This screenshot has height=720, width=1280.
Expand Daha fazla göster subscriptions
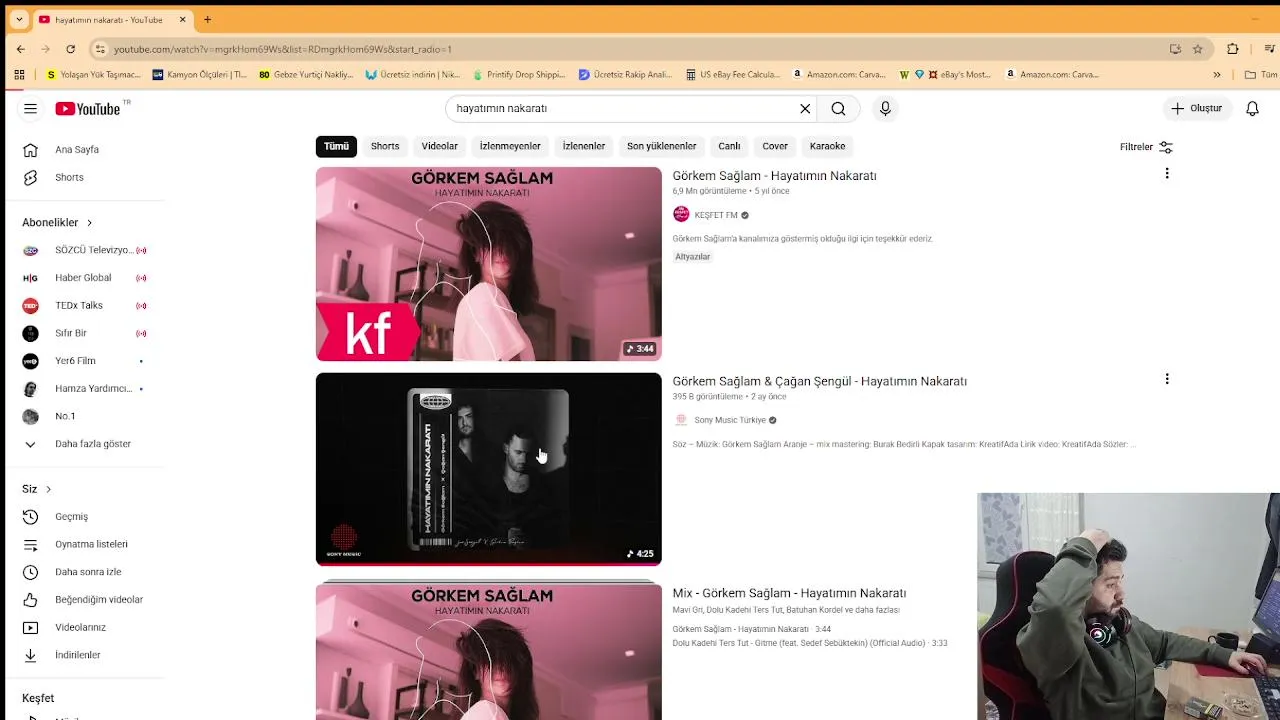[x=85, y=444]
